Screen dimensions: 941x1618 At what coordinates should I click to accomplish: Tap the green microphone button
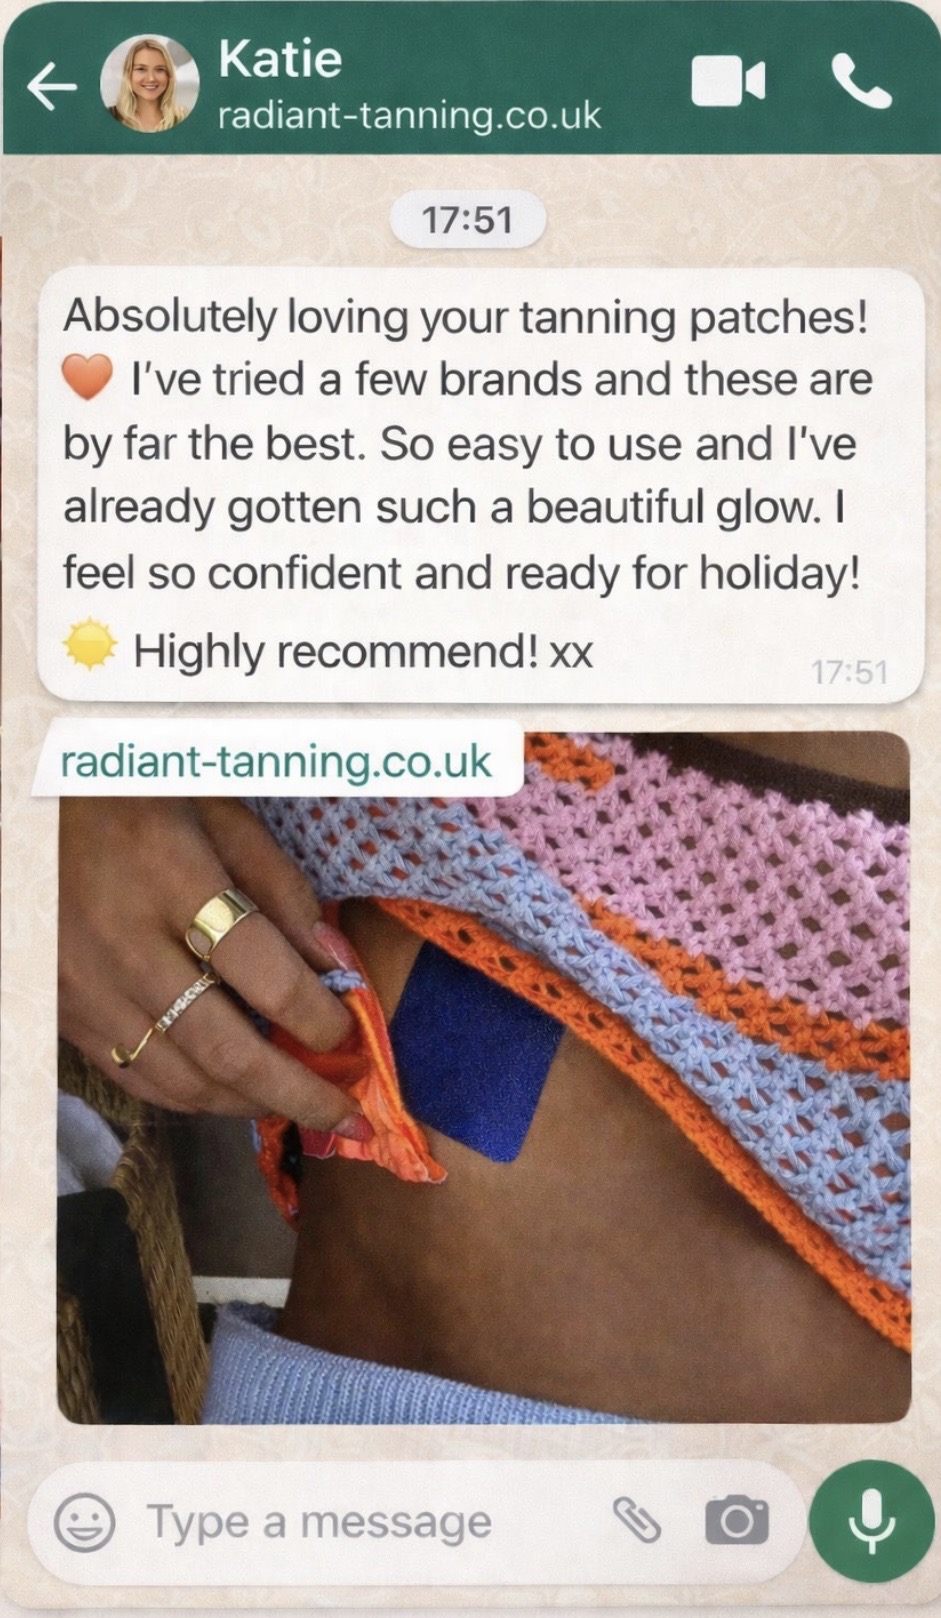871,1521
